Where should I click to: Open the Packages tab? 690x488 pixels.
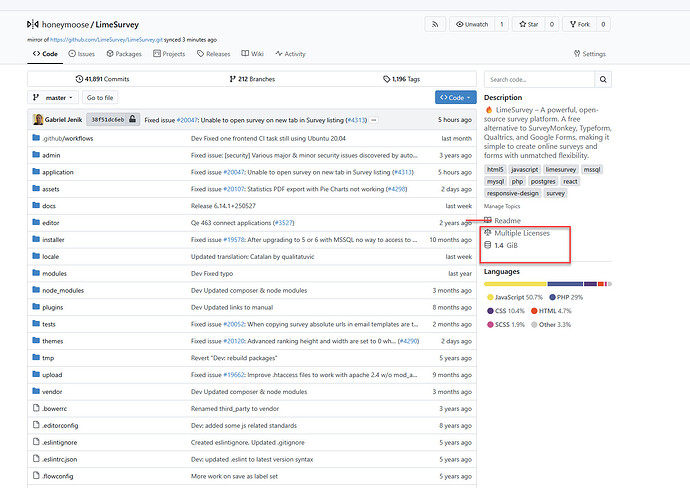click(124, 54)
